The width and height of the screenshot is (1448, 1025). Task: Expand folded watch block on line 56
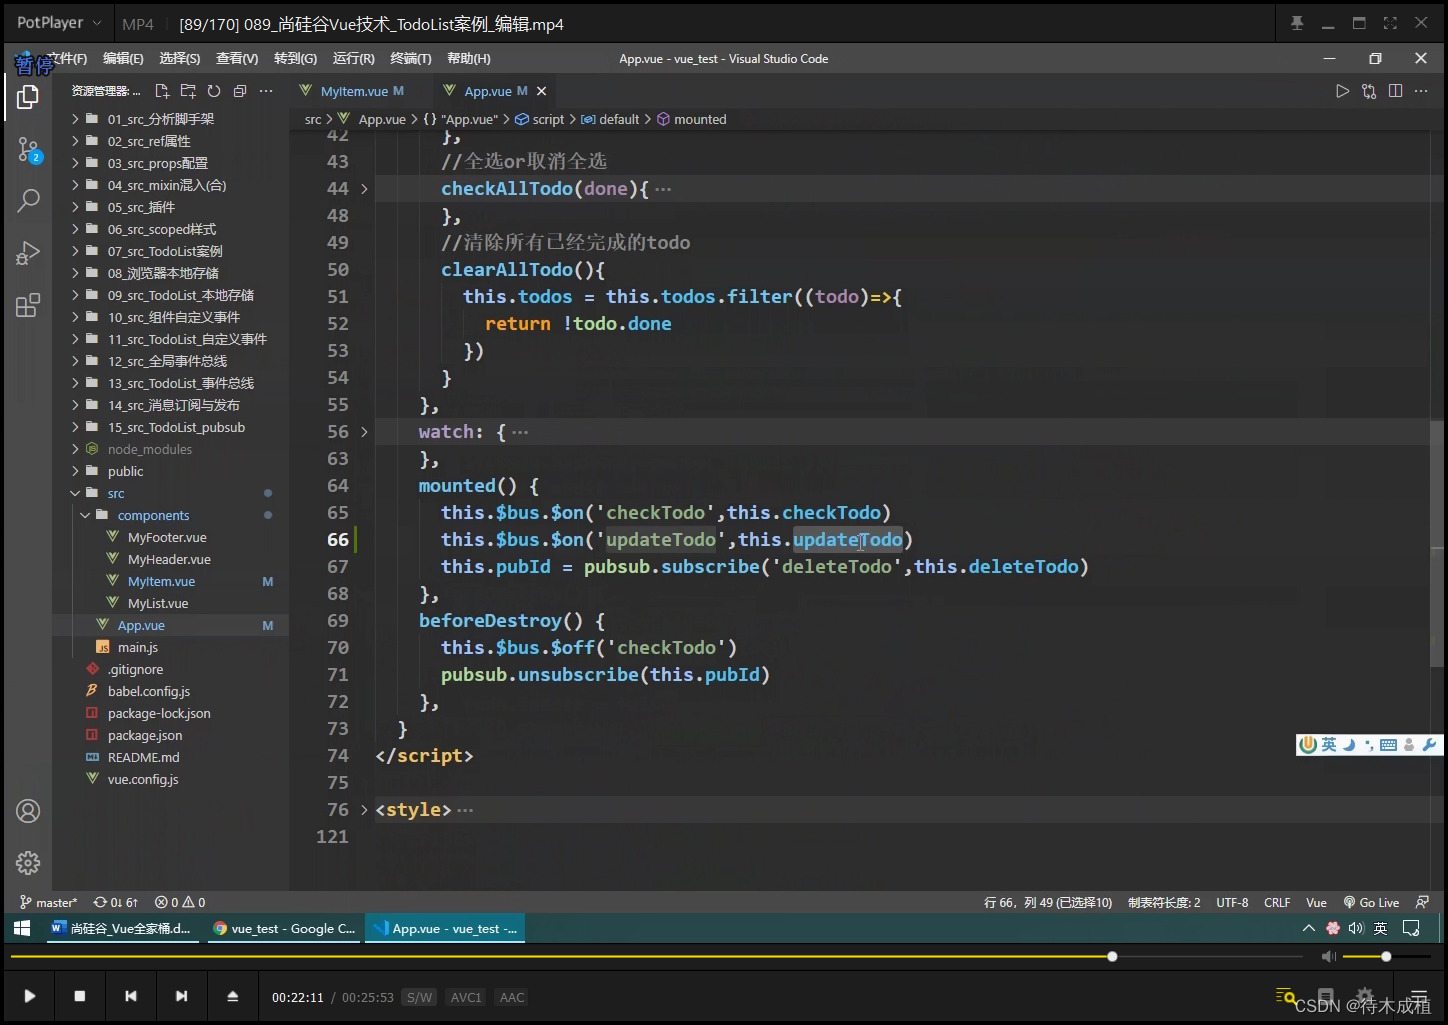click(364, 432)
